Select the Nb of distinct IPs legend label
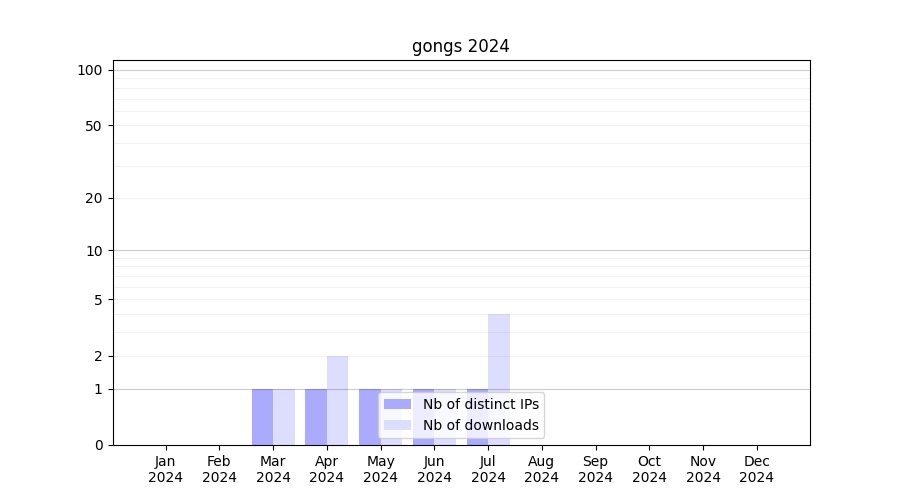Screen dimensions: 900x500 point(481,404)
